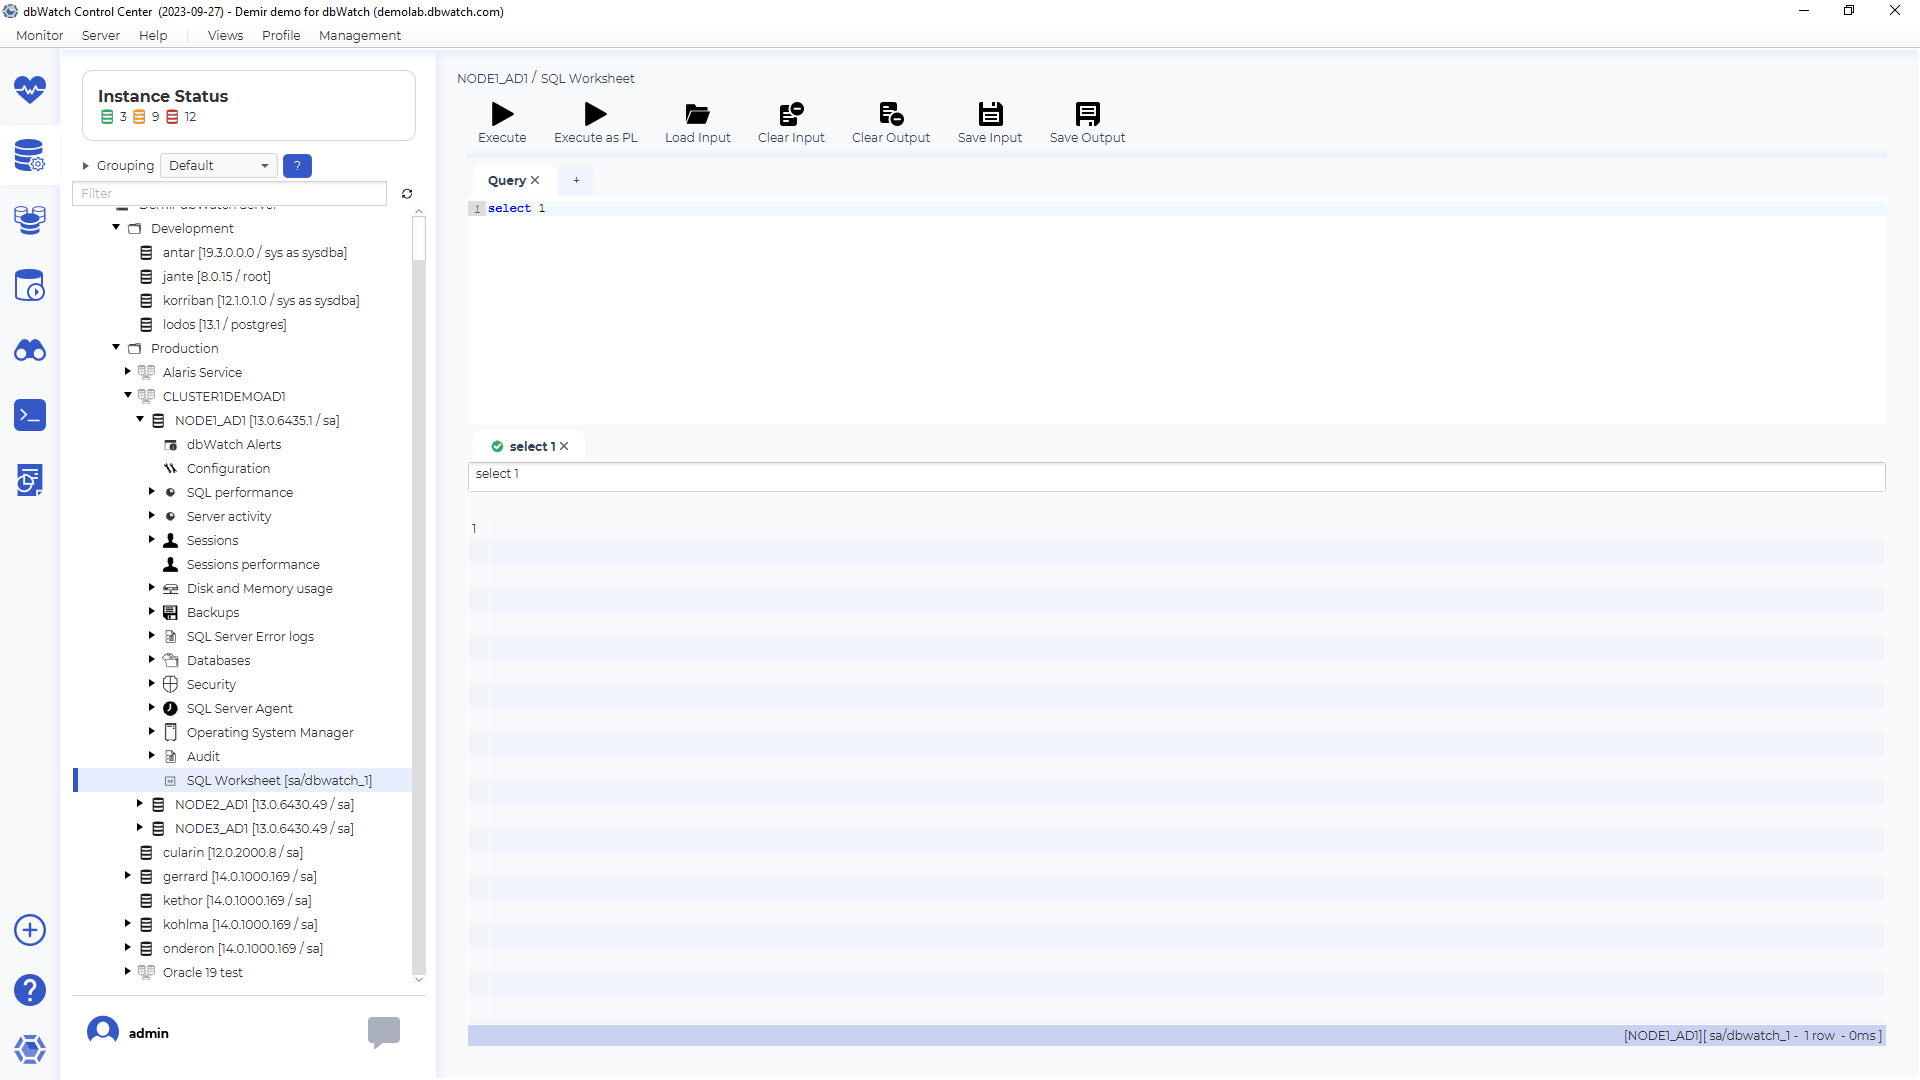This screenshot has width=1920, height=1080.
Task: Collapse CLUSTER1DEMOAD1 node
Action: [x=128, y=396]
